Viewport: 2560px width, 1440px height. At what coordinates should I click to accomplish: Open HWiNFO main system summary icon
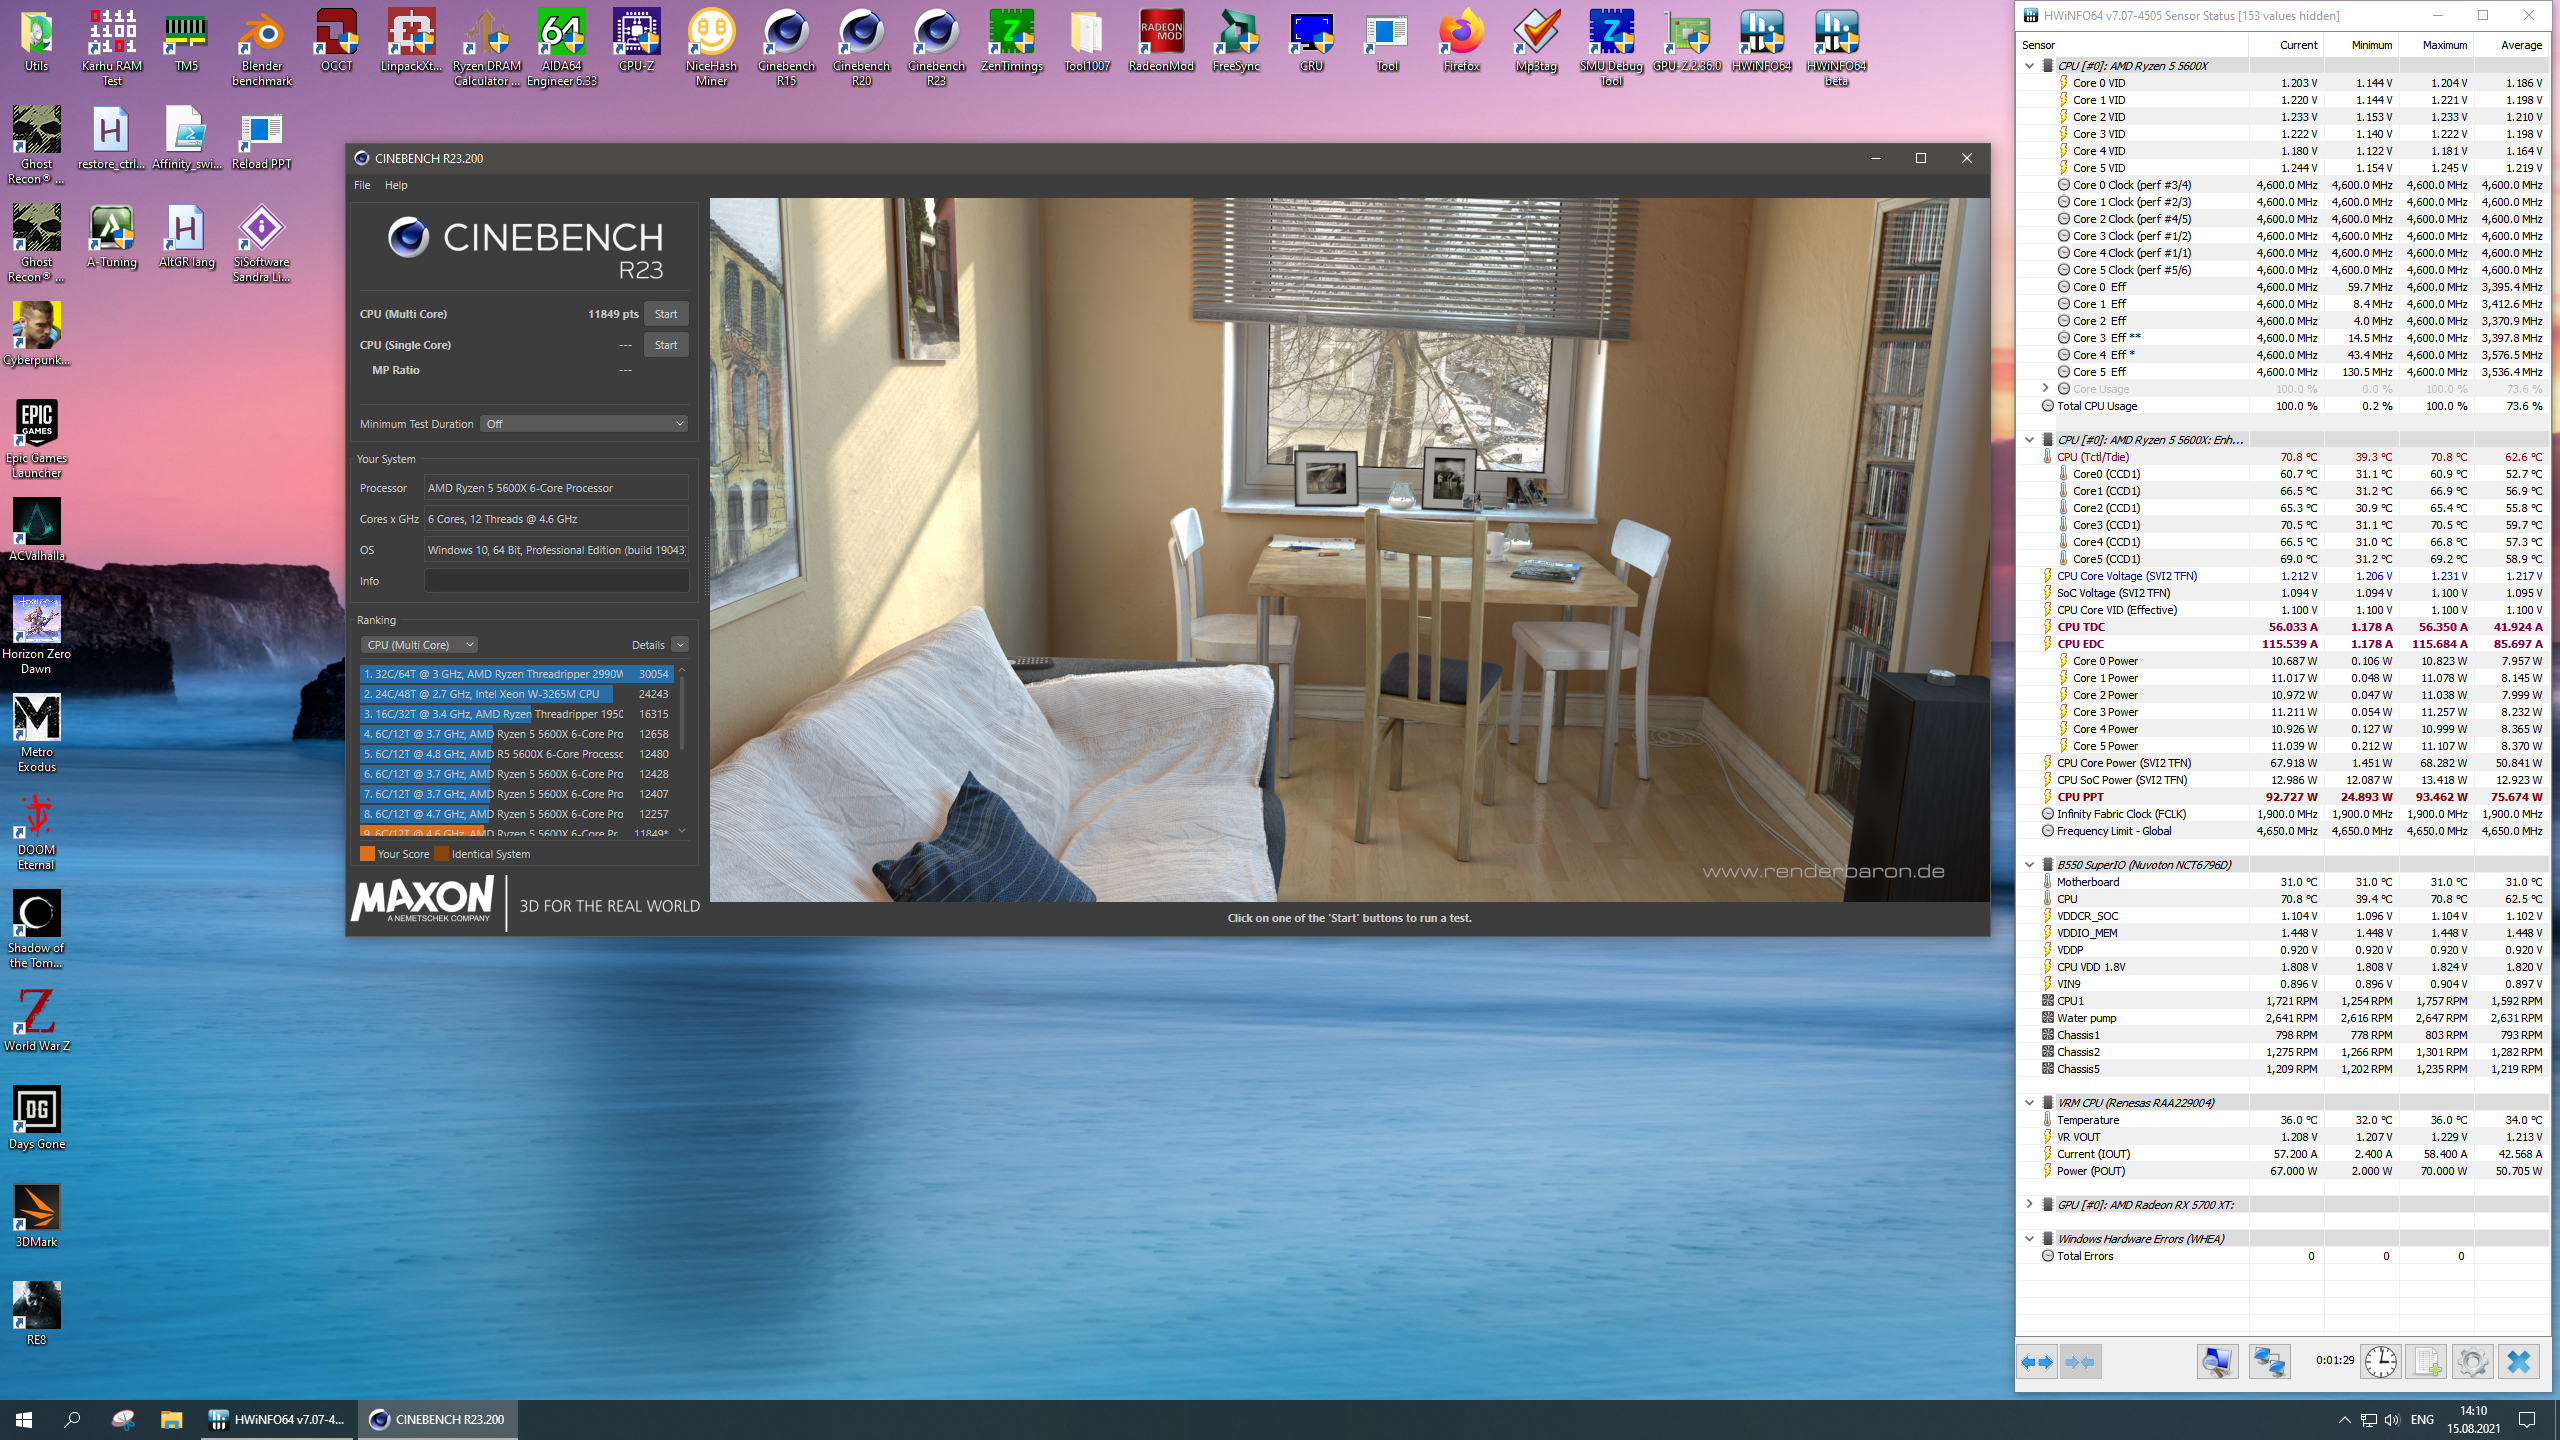pos(2216,1361)
